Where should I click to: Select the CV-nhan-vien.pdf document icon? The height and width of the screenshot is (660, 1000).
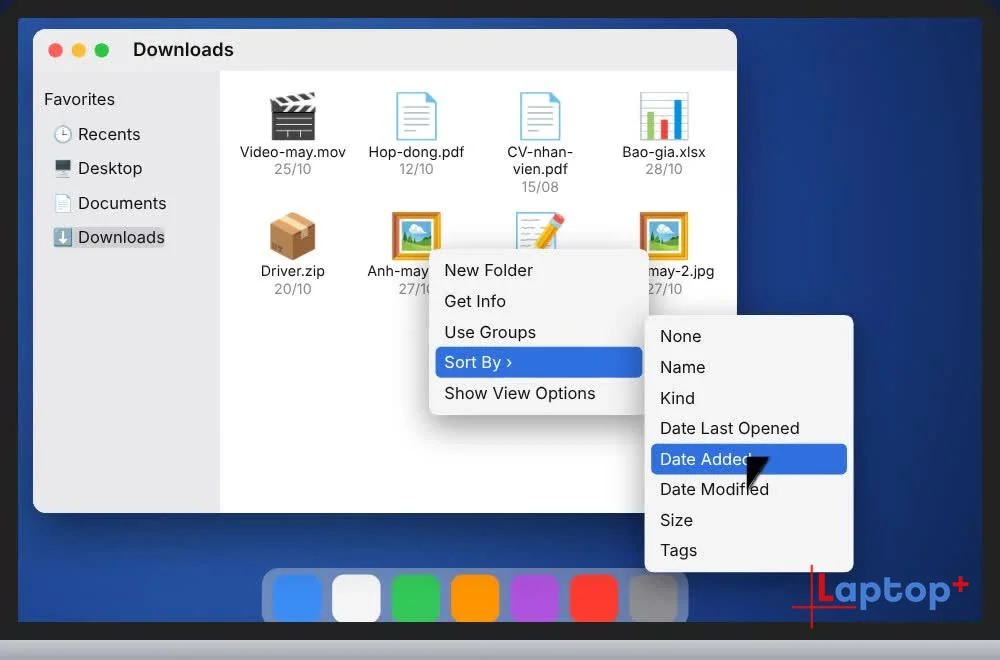[x=540, y=116]
